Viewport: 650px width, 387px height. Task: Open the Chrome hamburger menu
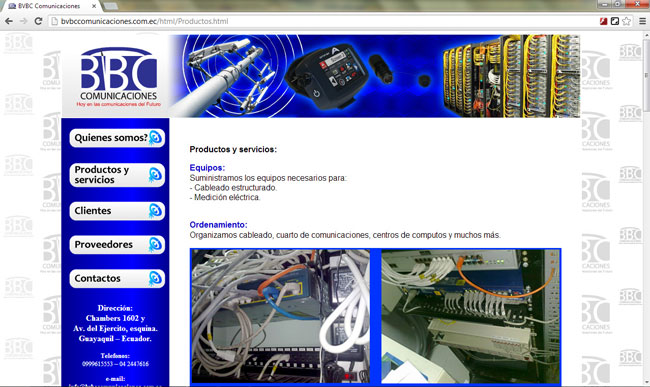click(642, 21)
